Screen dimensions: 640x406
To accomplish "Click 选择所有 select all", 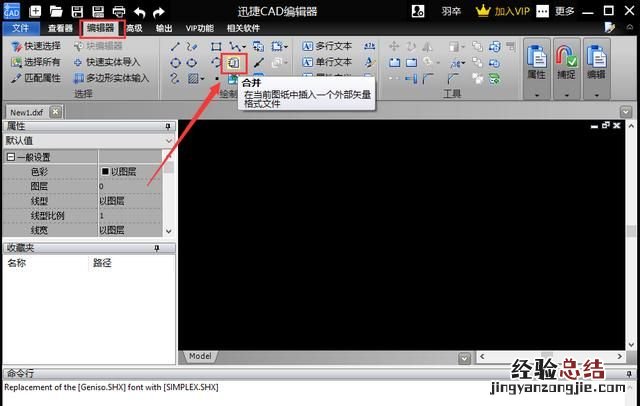I will (36, 62).
